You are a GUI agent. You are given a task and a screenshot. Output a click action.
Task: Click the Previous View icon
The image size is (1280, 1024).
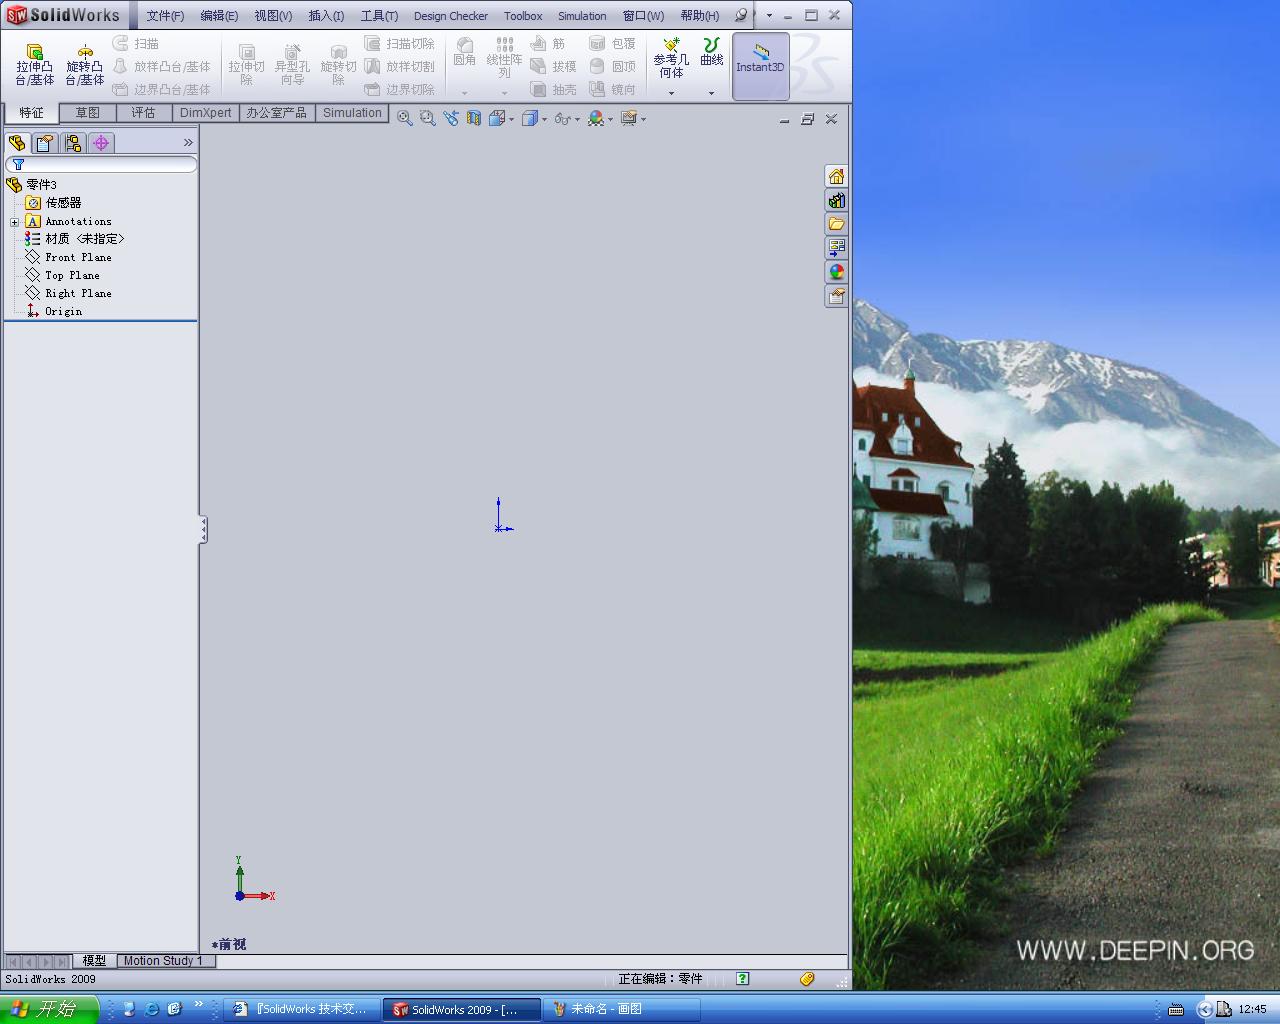tap(451, 118)
